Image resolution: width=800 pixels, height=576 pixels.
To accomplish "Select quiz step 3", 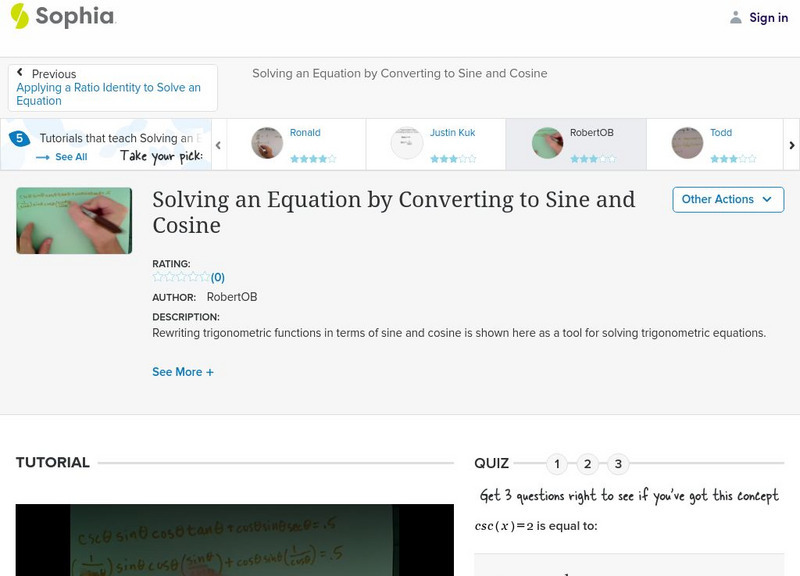I will pos(618,463).
